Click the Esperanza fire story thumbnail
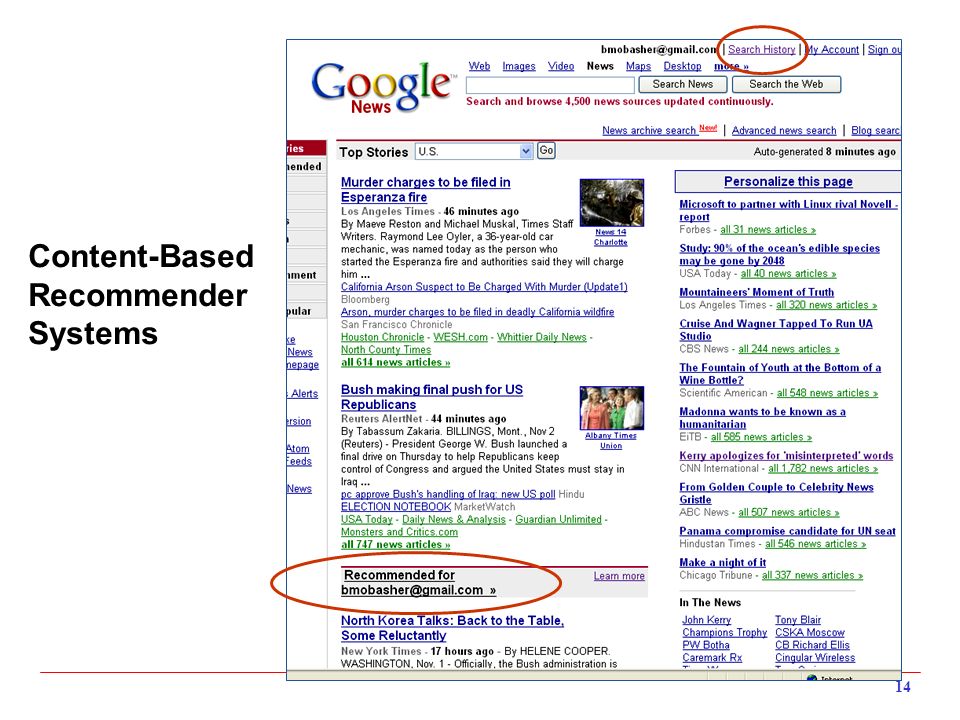This screenshot has width=960, height=720. coord(611,203)
